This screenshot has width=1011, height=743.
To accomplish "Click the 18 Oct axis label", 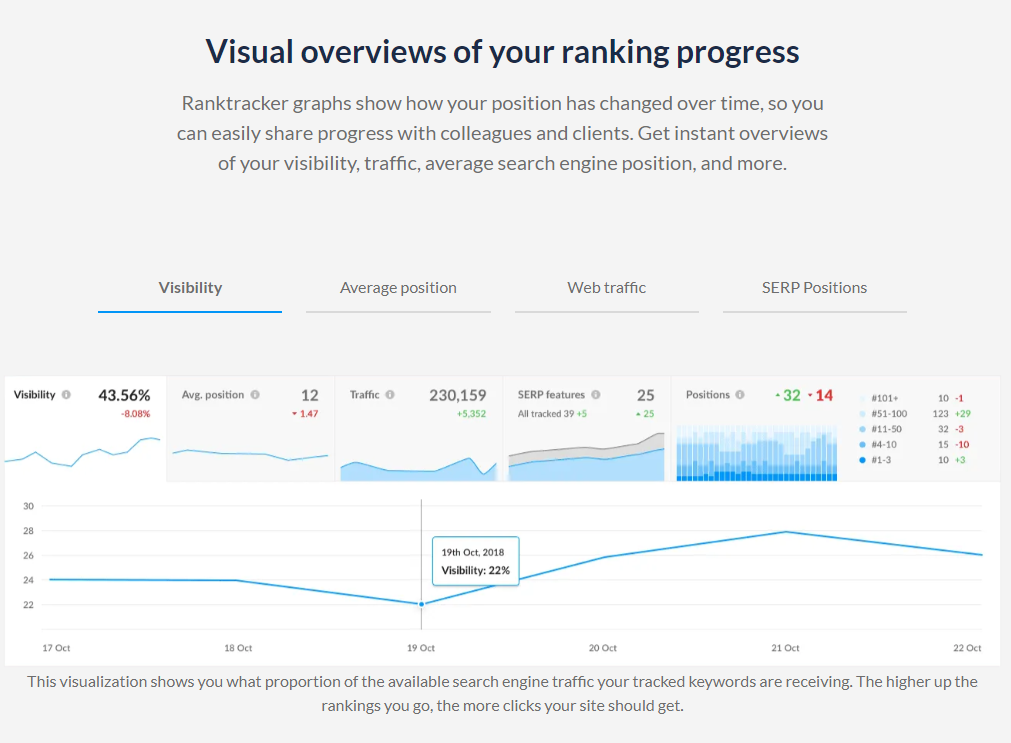I will 238,648.
